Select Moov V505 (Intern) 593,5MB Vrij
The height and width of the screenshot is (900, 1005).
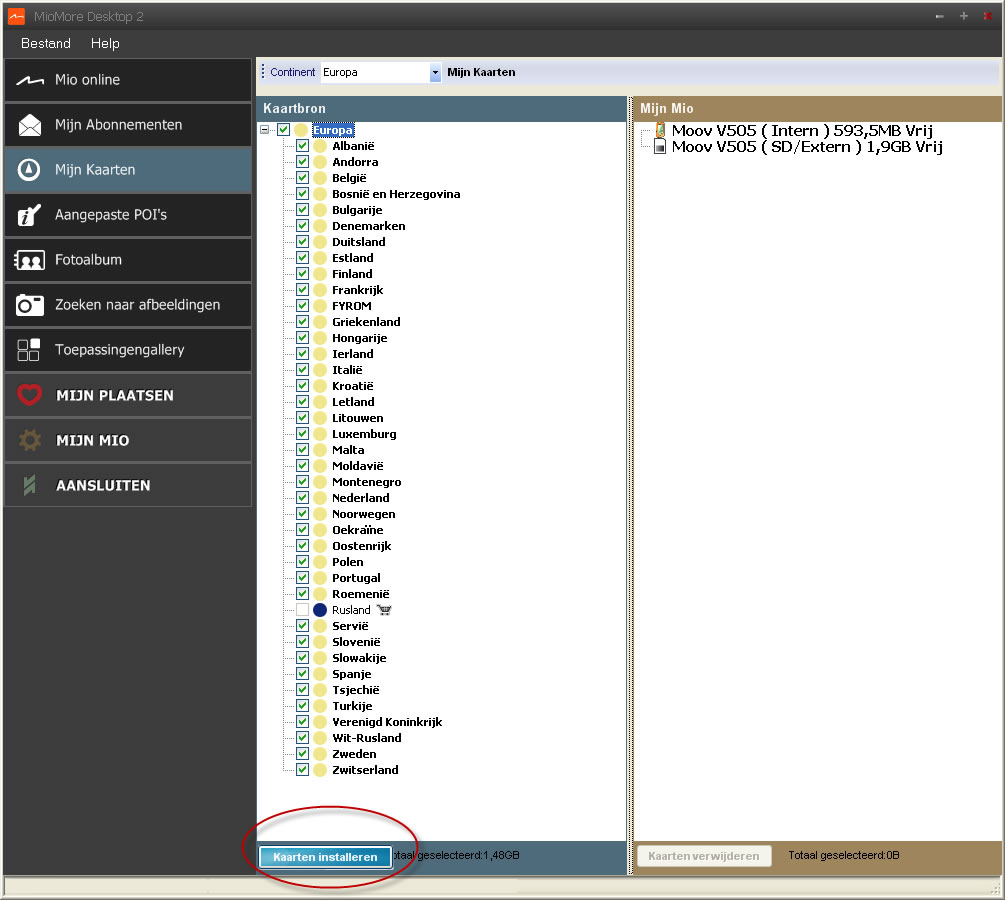click(x=802, y=131)
